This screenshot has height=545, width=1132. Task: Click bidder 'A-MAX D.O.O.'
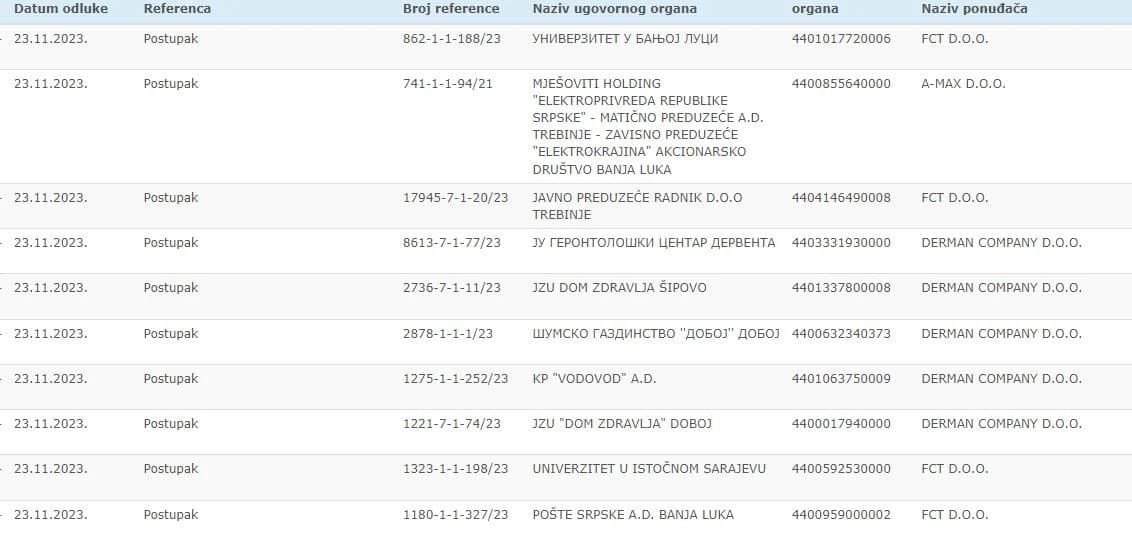pyautogui.click(x=963, y=84)
